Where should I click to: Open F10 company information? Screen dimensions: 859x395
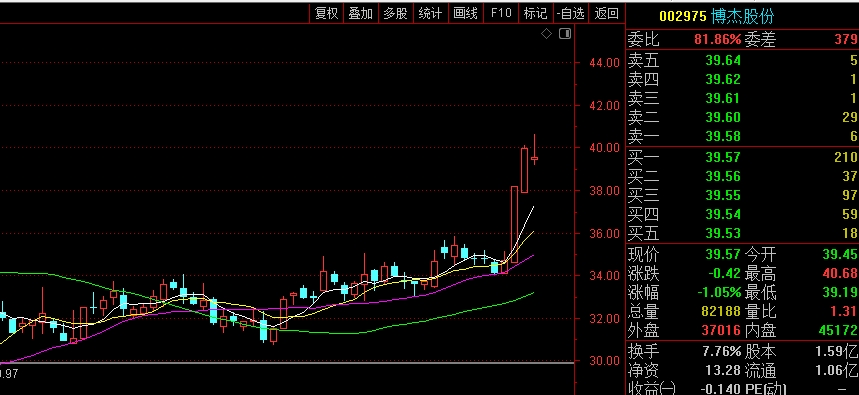[x=501, y=13]
